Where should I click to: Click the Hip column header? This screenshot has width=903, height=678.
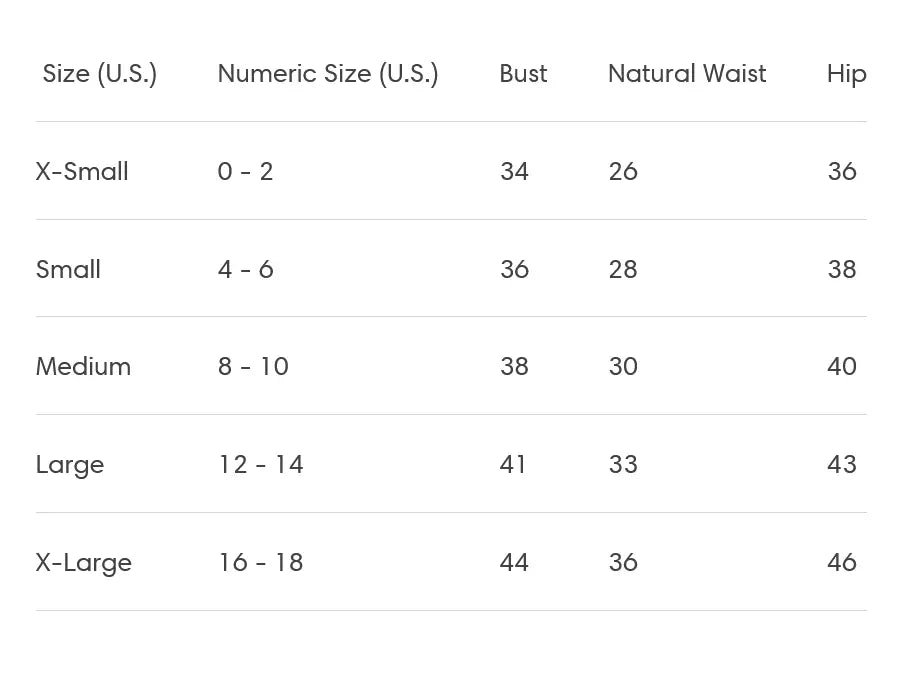pos(846,74)
